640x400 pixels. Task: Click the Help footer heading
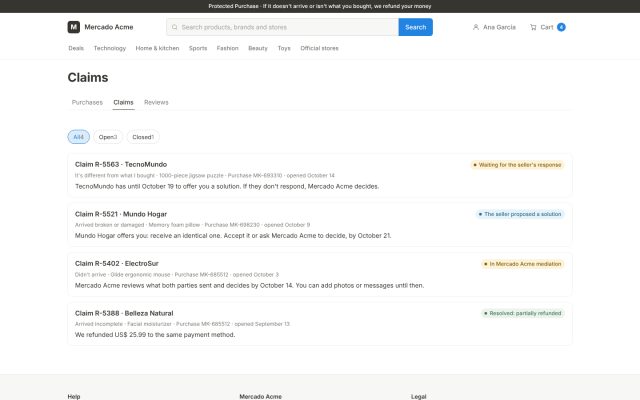click(x=74, y=396)
